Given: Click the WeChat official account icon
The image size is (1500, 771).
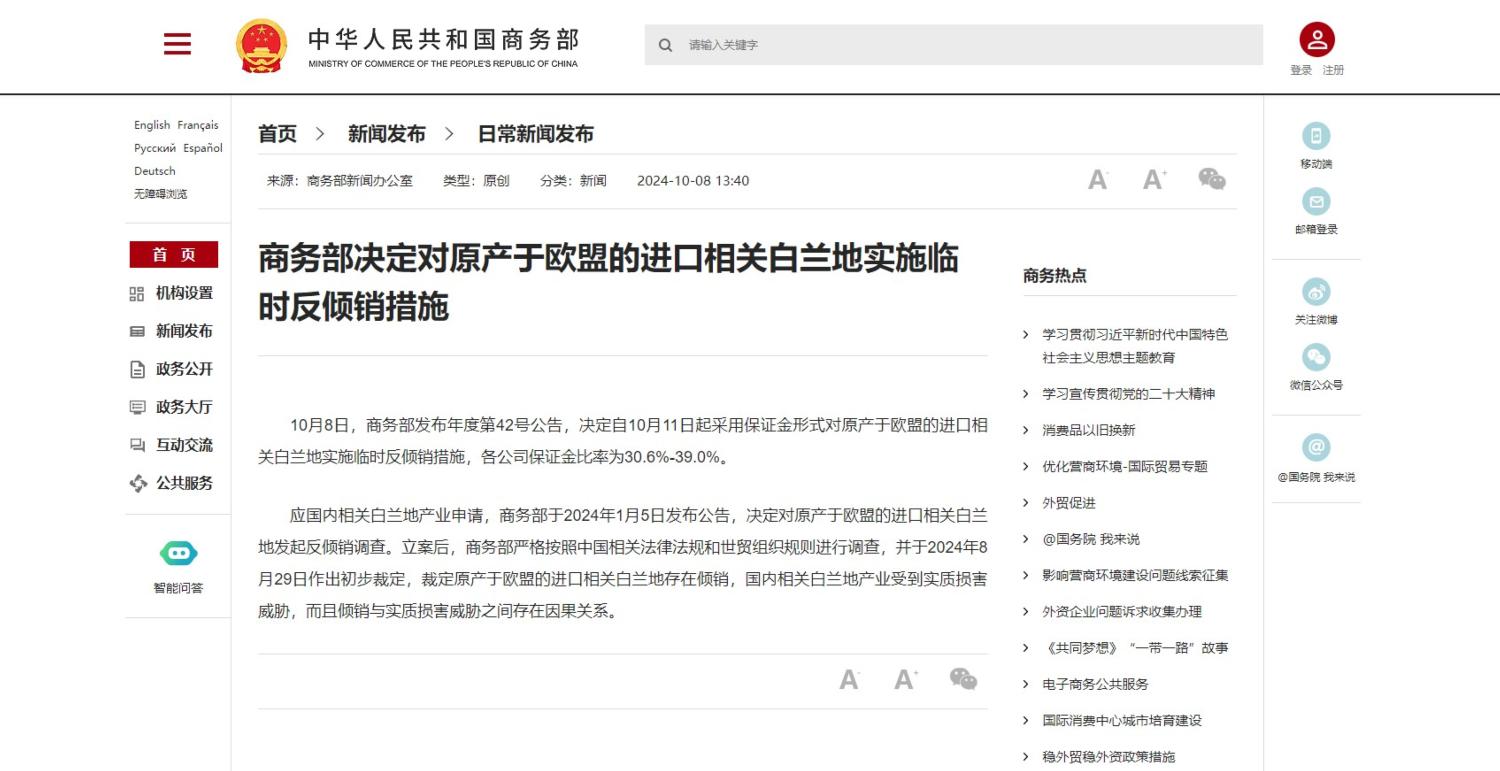Looking at the screenshot, I should click(x=1316, y=358).
